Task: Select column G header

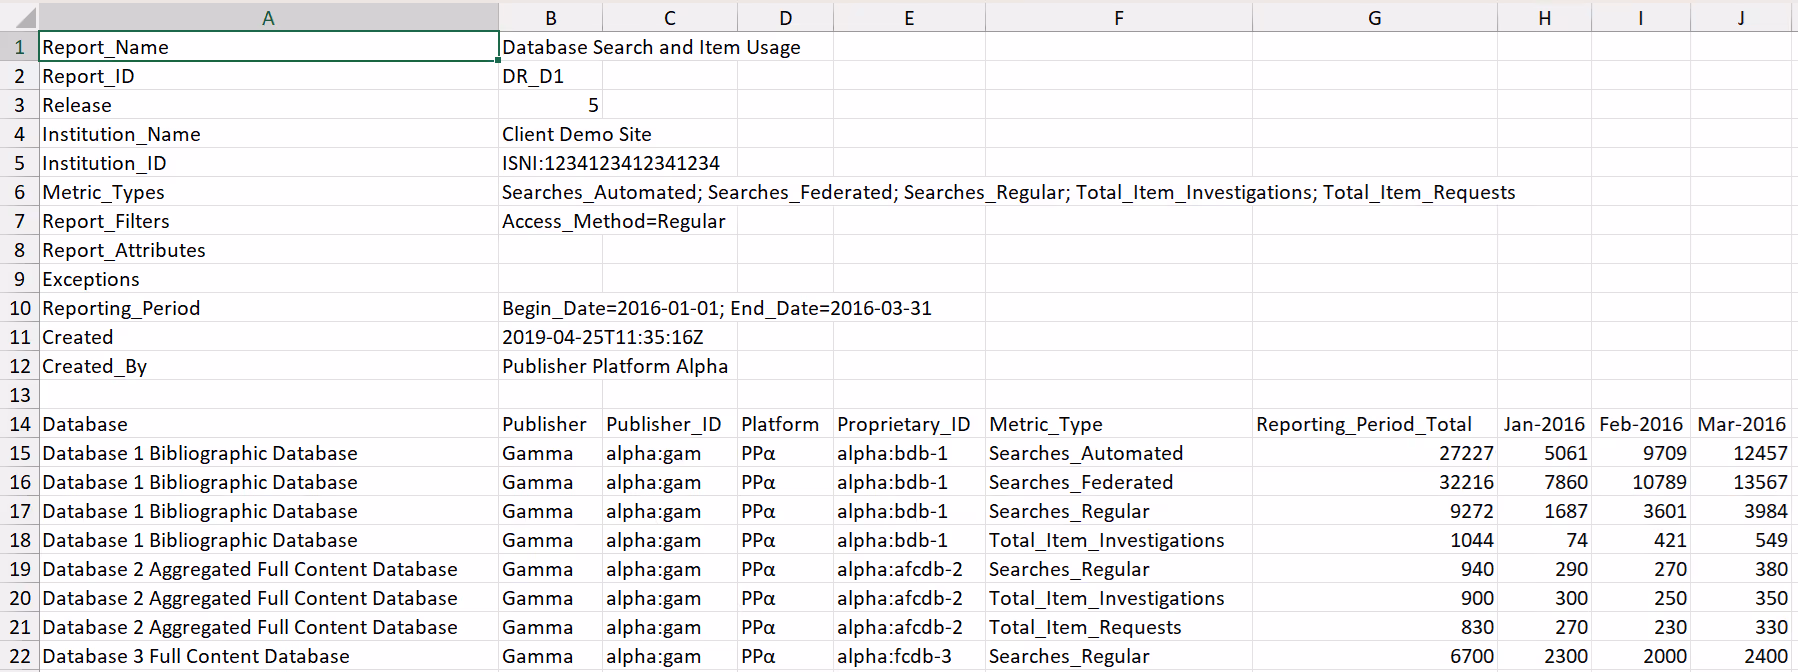Action: [1374, 17]
